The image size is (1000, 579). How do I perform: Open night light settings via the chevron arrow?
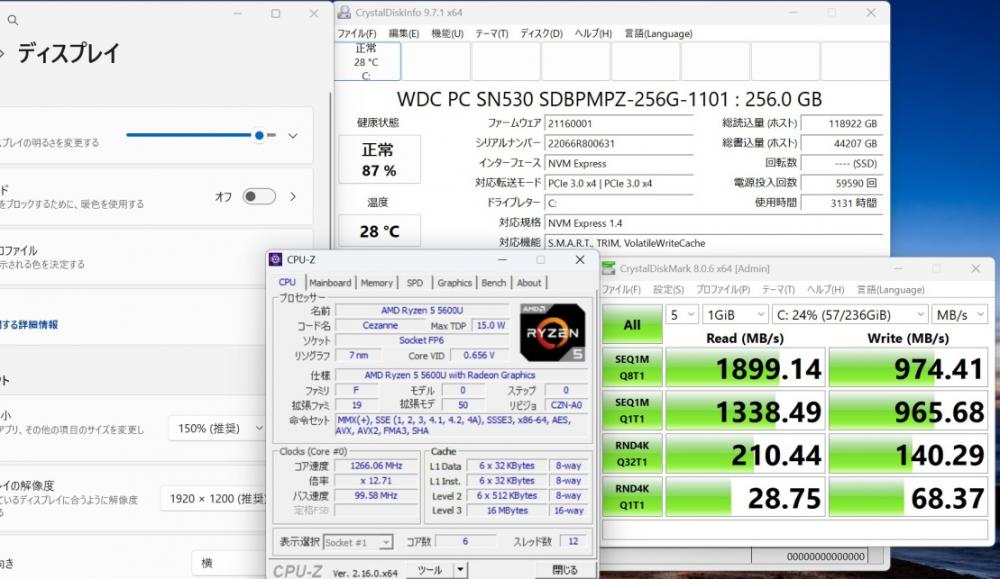pos(293,196)
